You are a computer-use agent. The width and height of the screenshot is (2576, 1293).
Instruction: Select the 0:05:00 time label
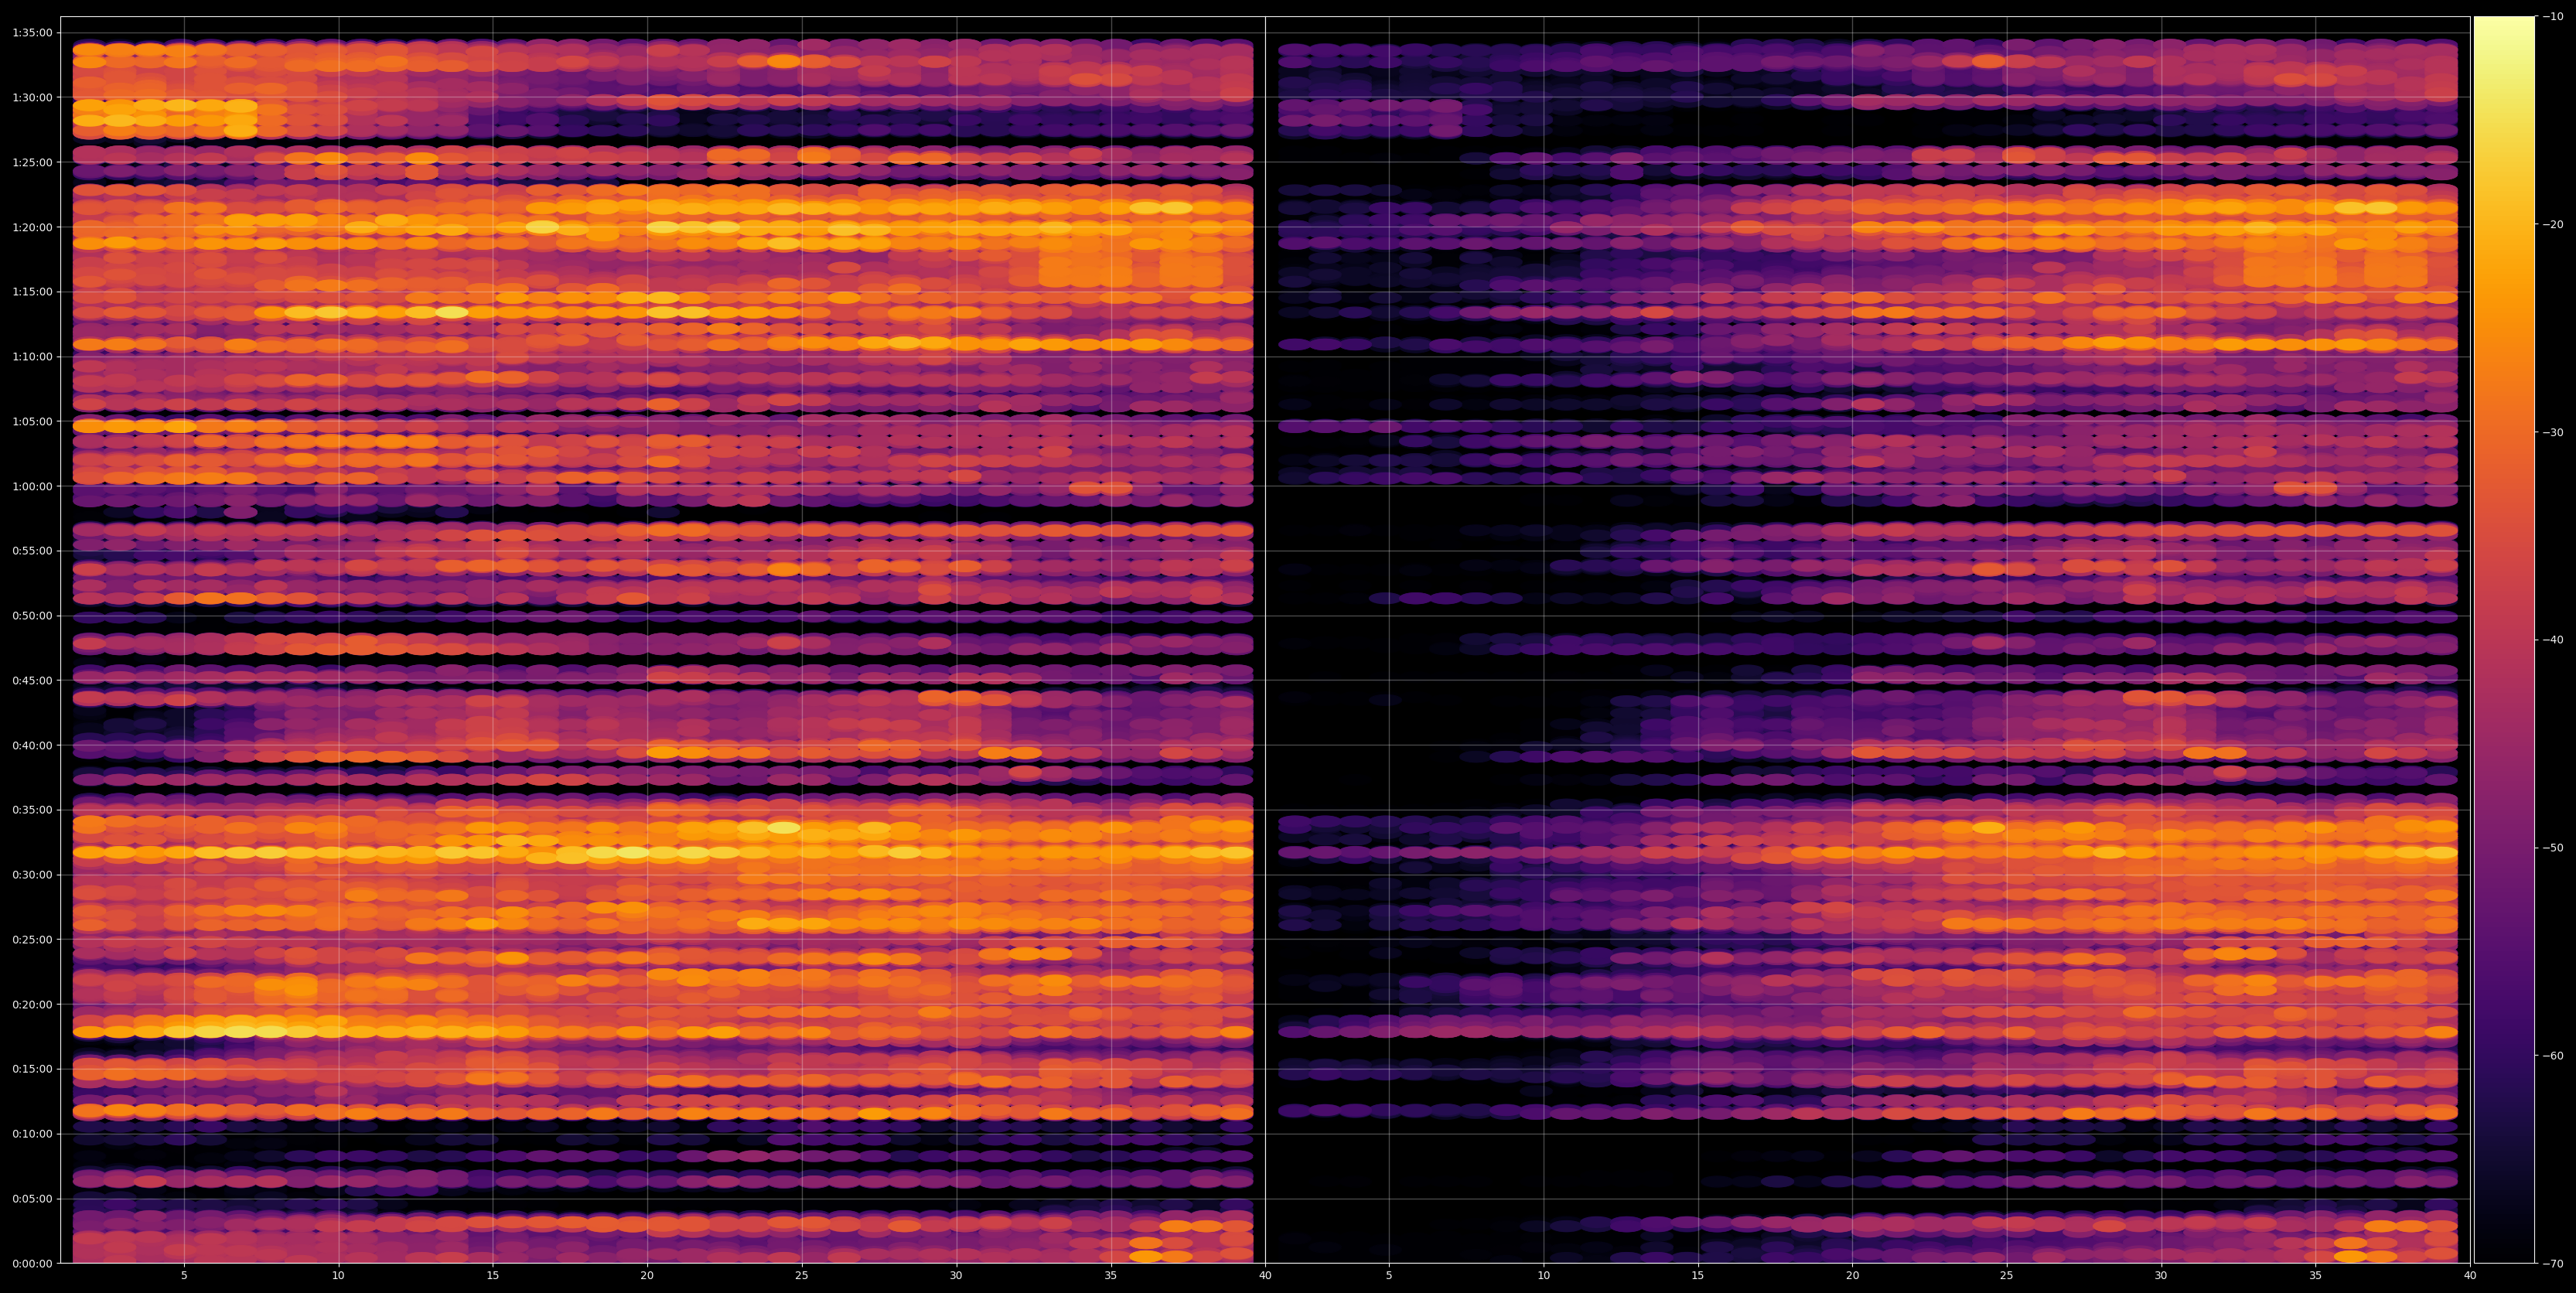pos(31,1198)
